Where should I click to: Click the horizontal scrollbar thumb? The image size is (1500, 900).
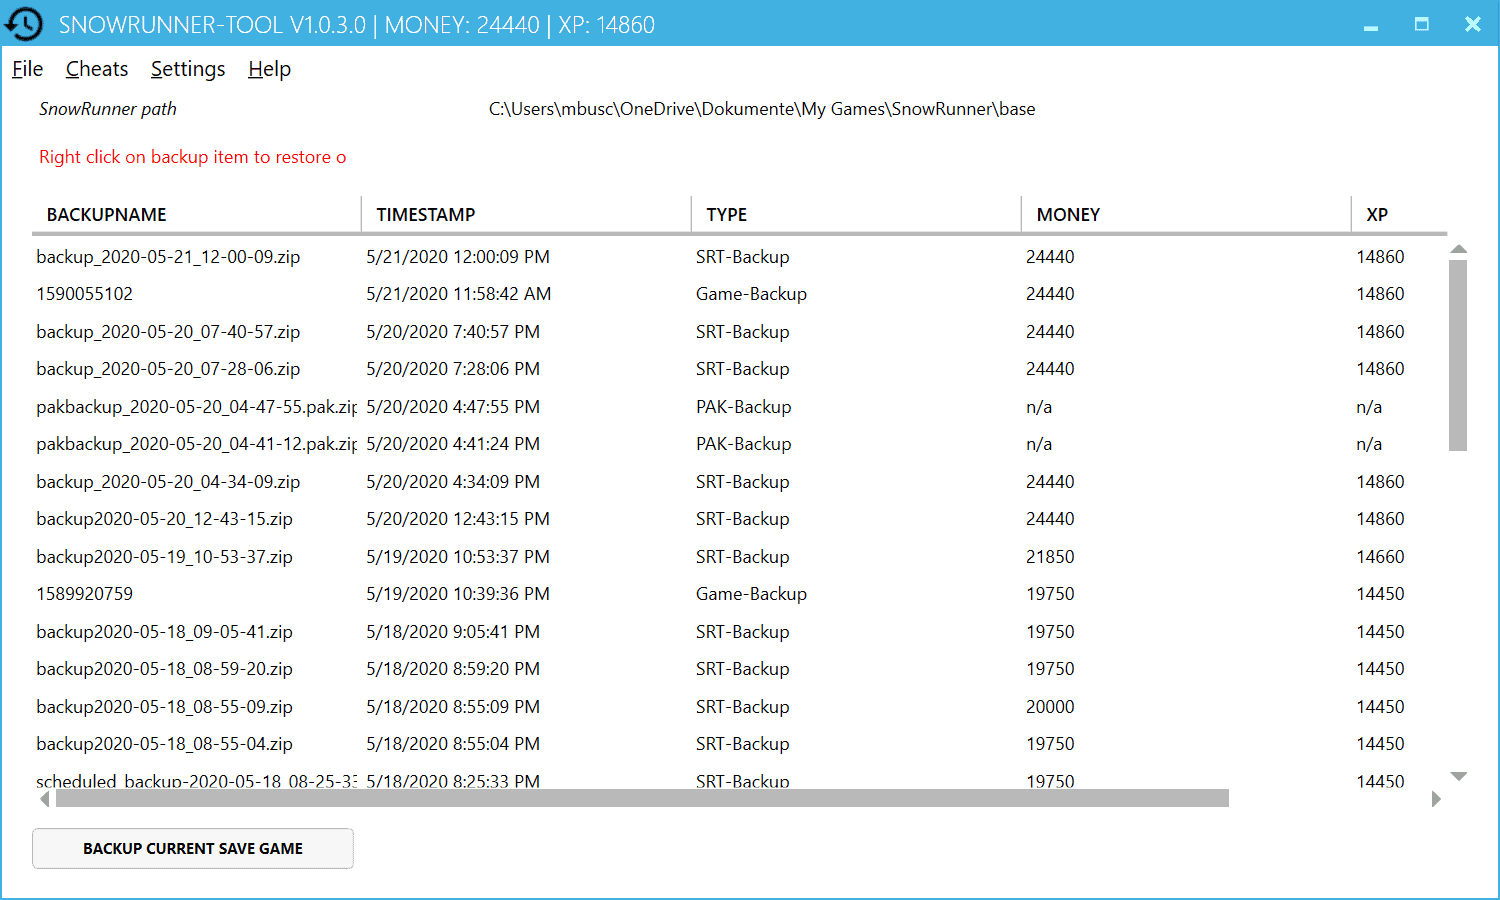click(x=640, y=798)
